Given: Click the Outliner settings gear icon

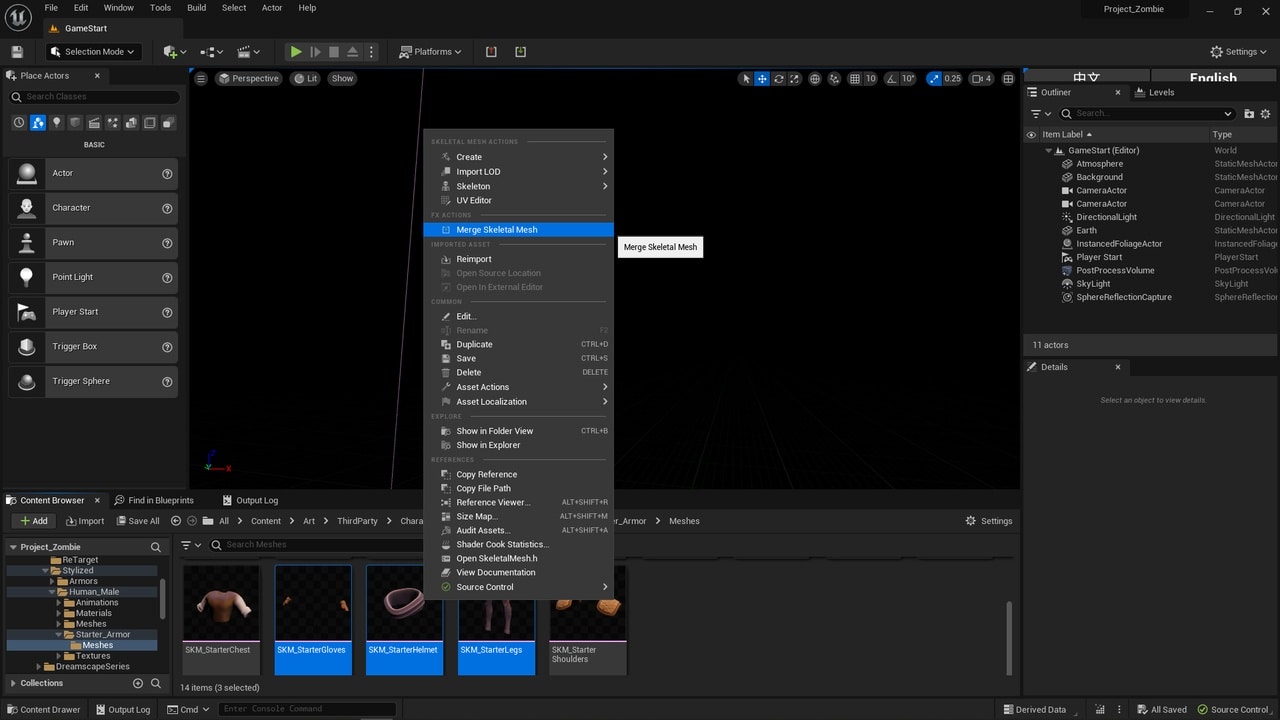Looking at the screenshot, I should click(1265, 114).
